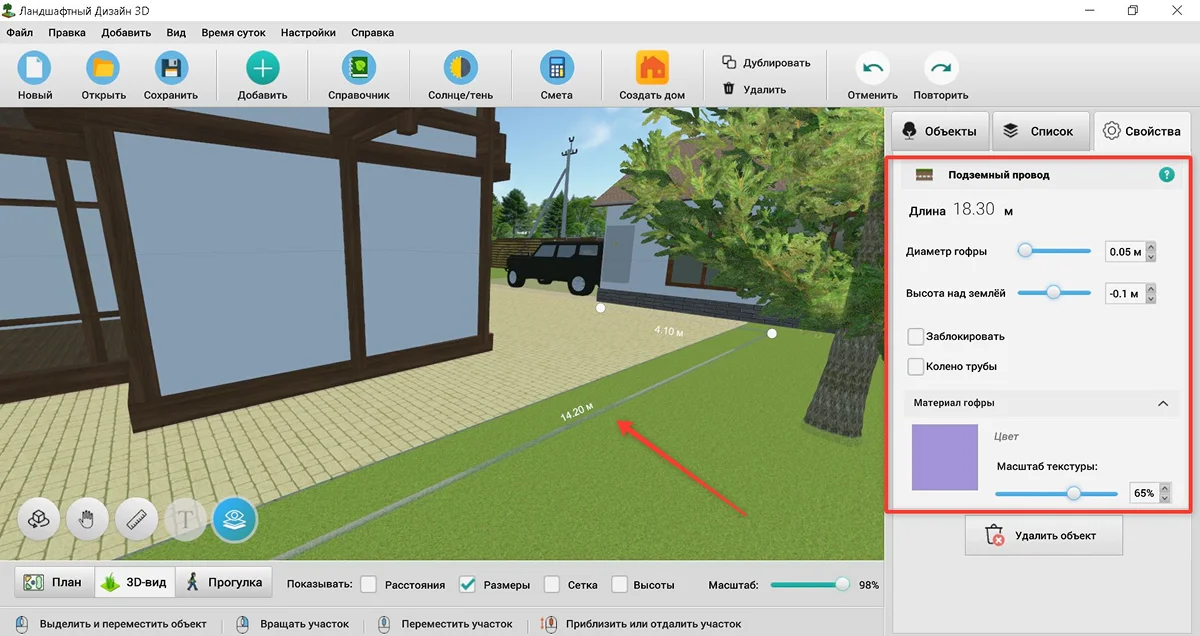Click the Создать дом house icon

652,69
